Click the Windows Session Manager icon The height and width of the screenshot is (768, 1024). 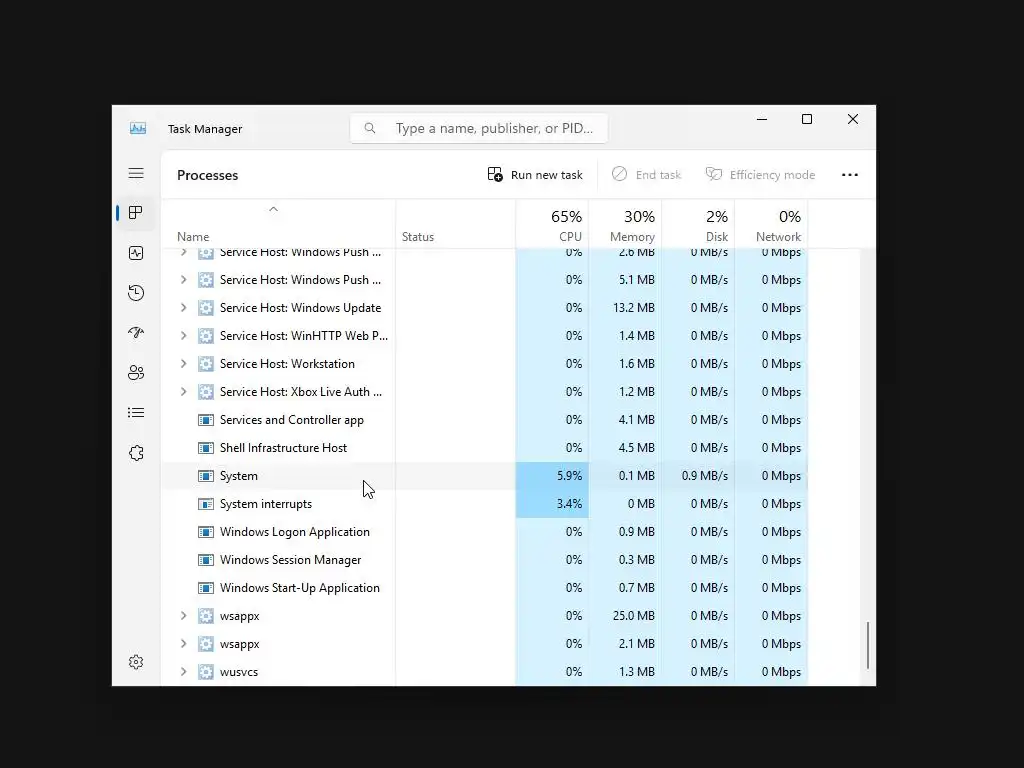tap(206, 560)
